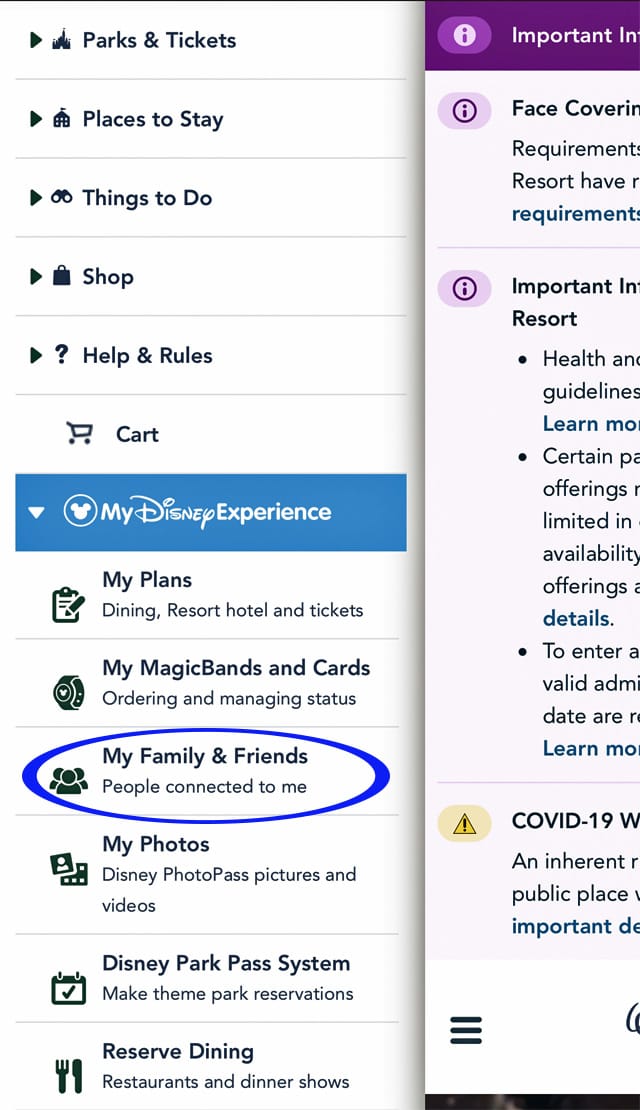Open the shopping Cart icon
Image resolution: width=640 pixels, height=1110 pixels.
[x=79, y=433]
